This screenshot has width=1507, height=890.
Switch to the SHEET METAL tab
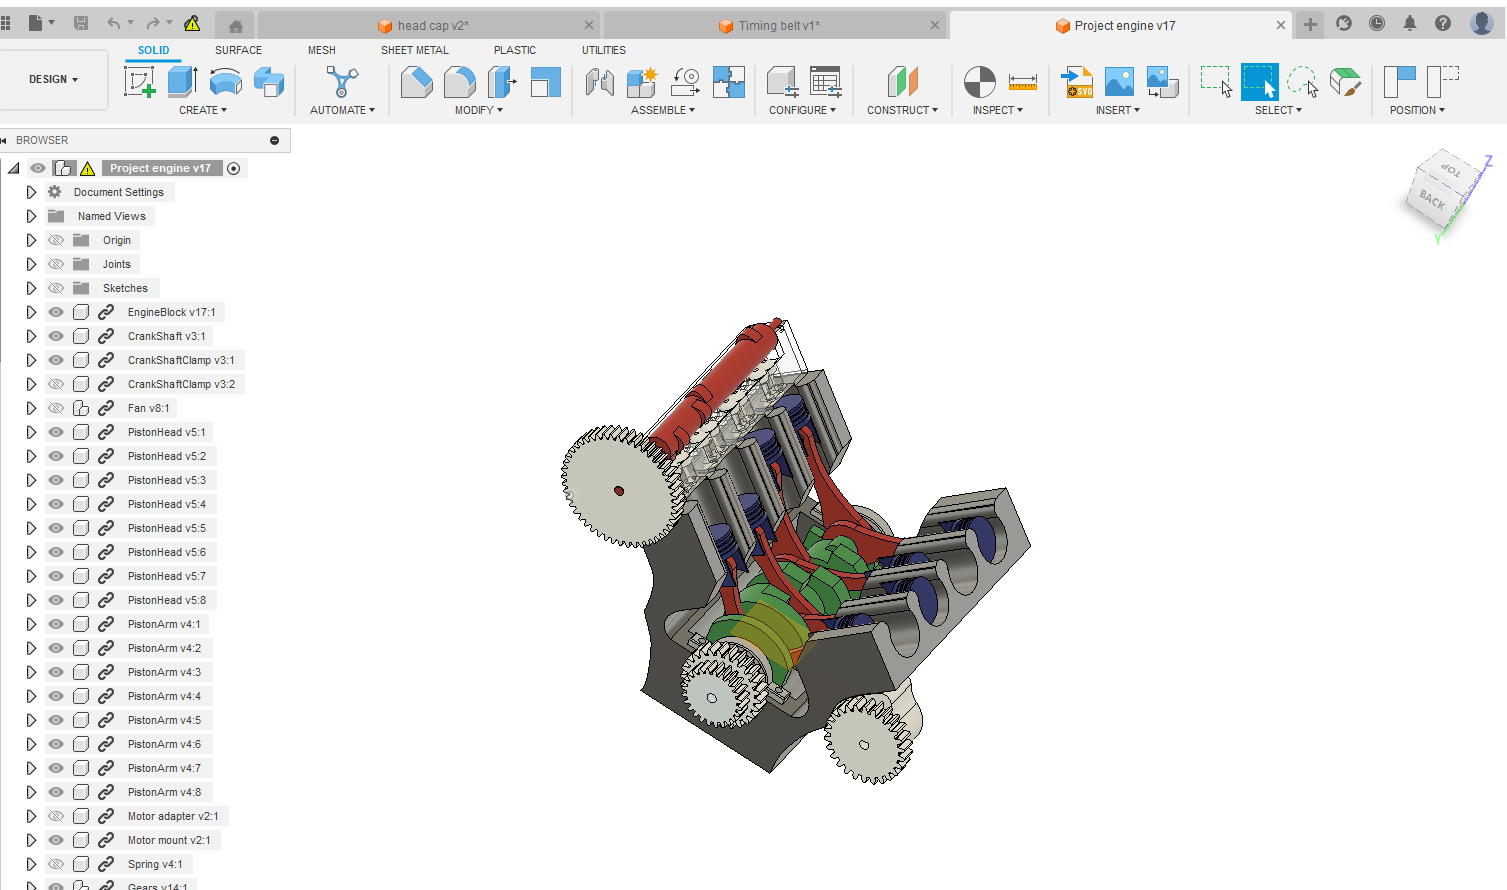pyautogui.click(x=415, y=50)
